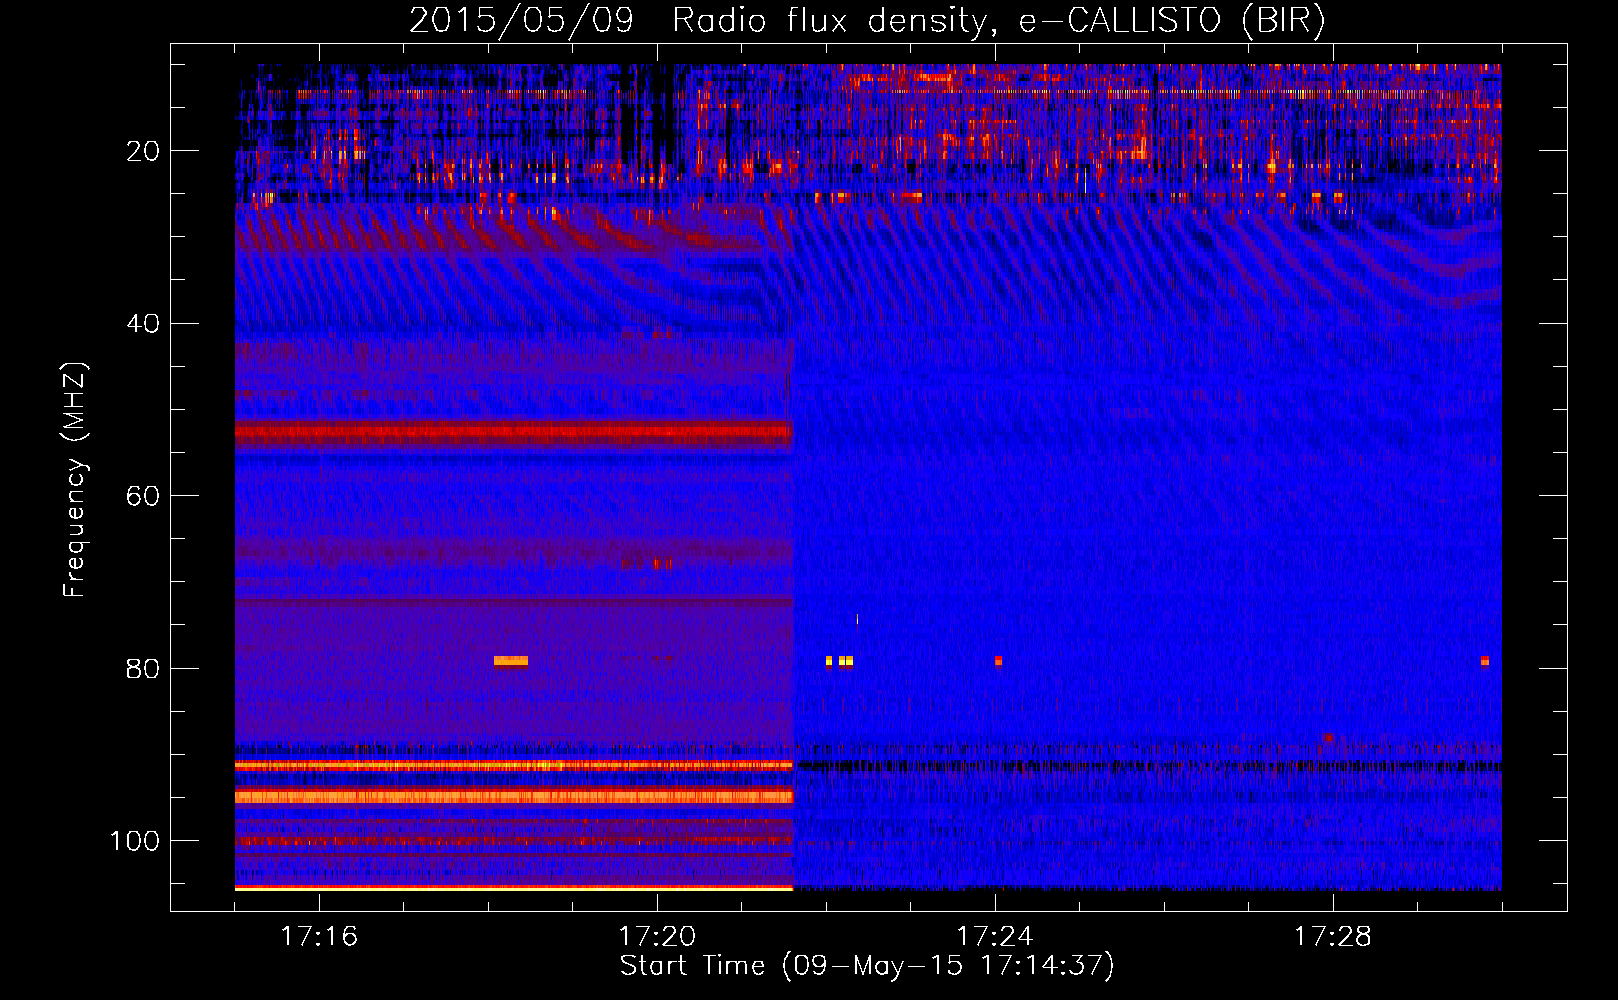This screenshot has width=1618, height=1000.
Task: Click the 100 MHz frequency tick label
Action: click(135, 841)
